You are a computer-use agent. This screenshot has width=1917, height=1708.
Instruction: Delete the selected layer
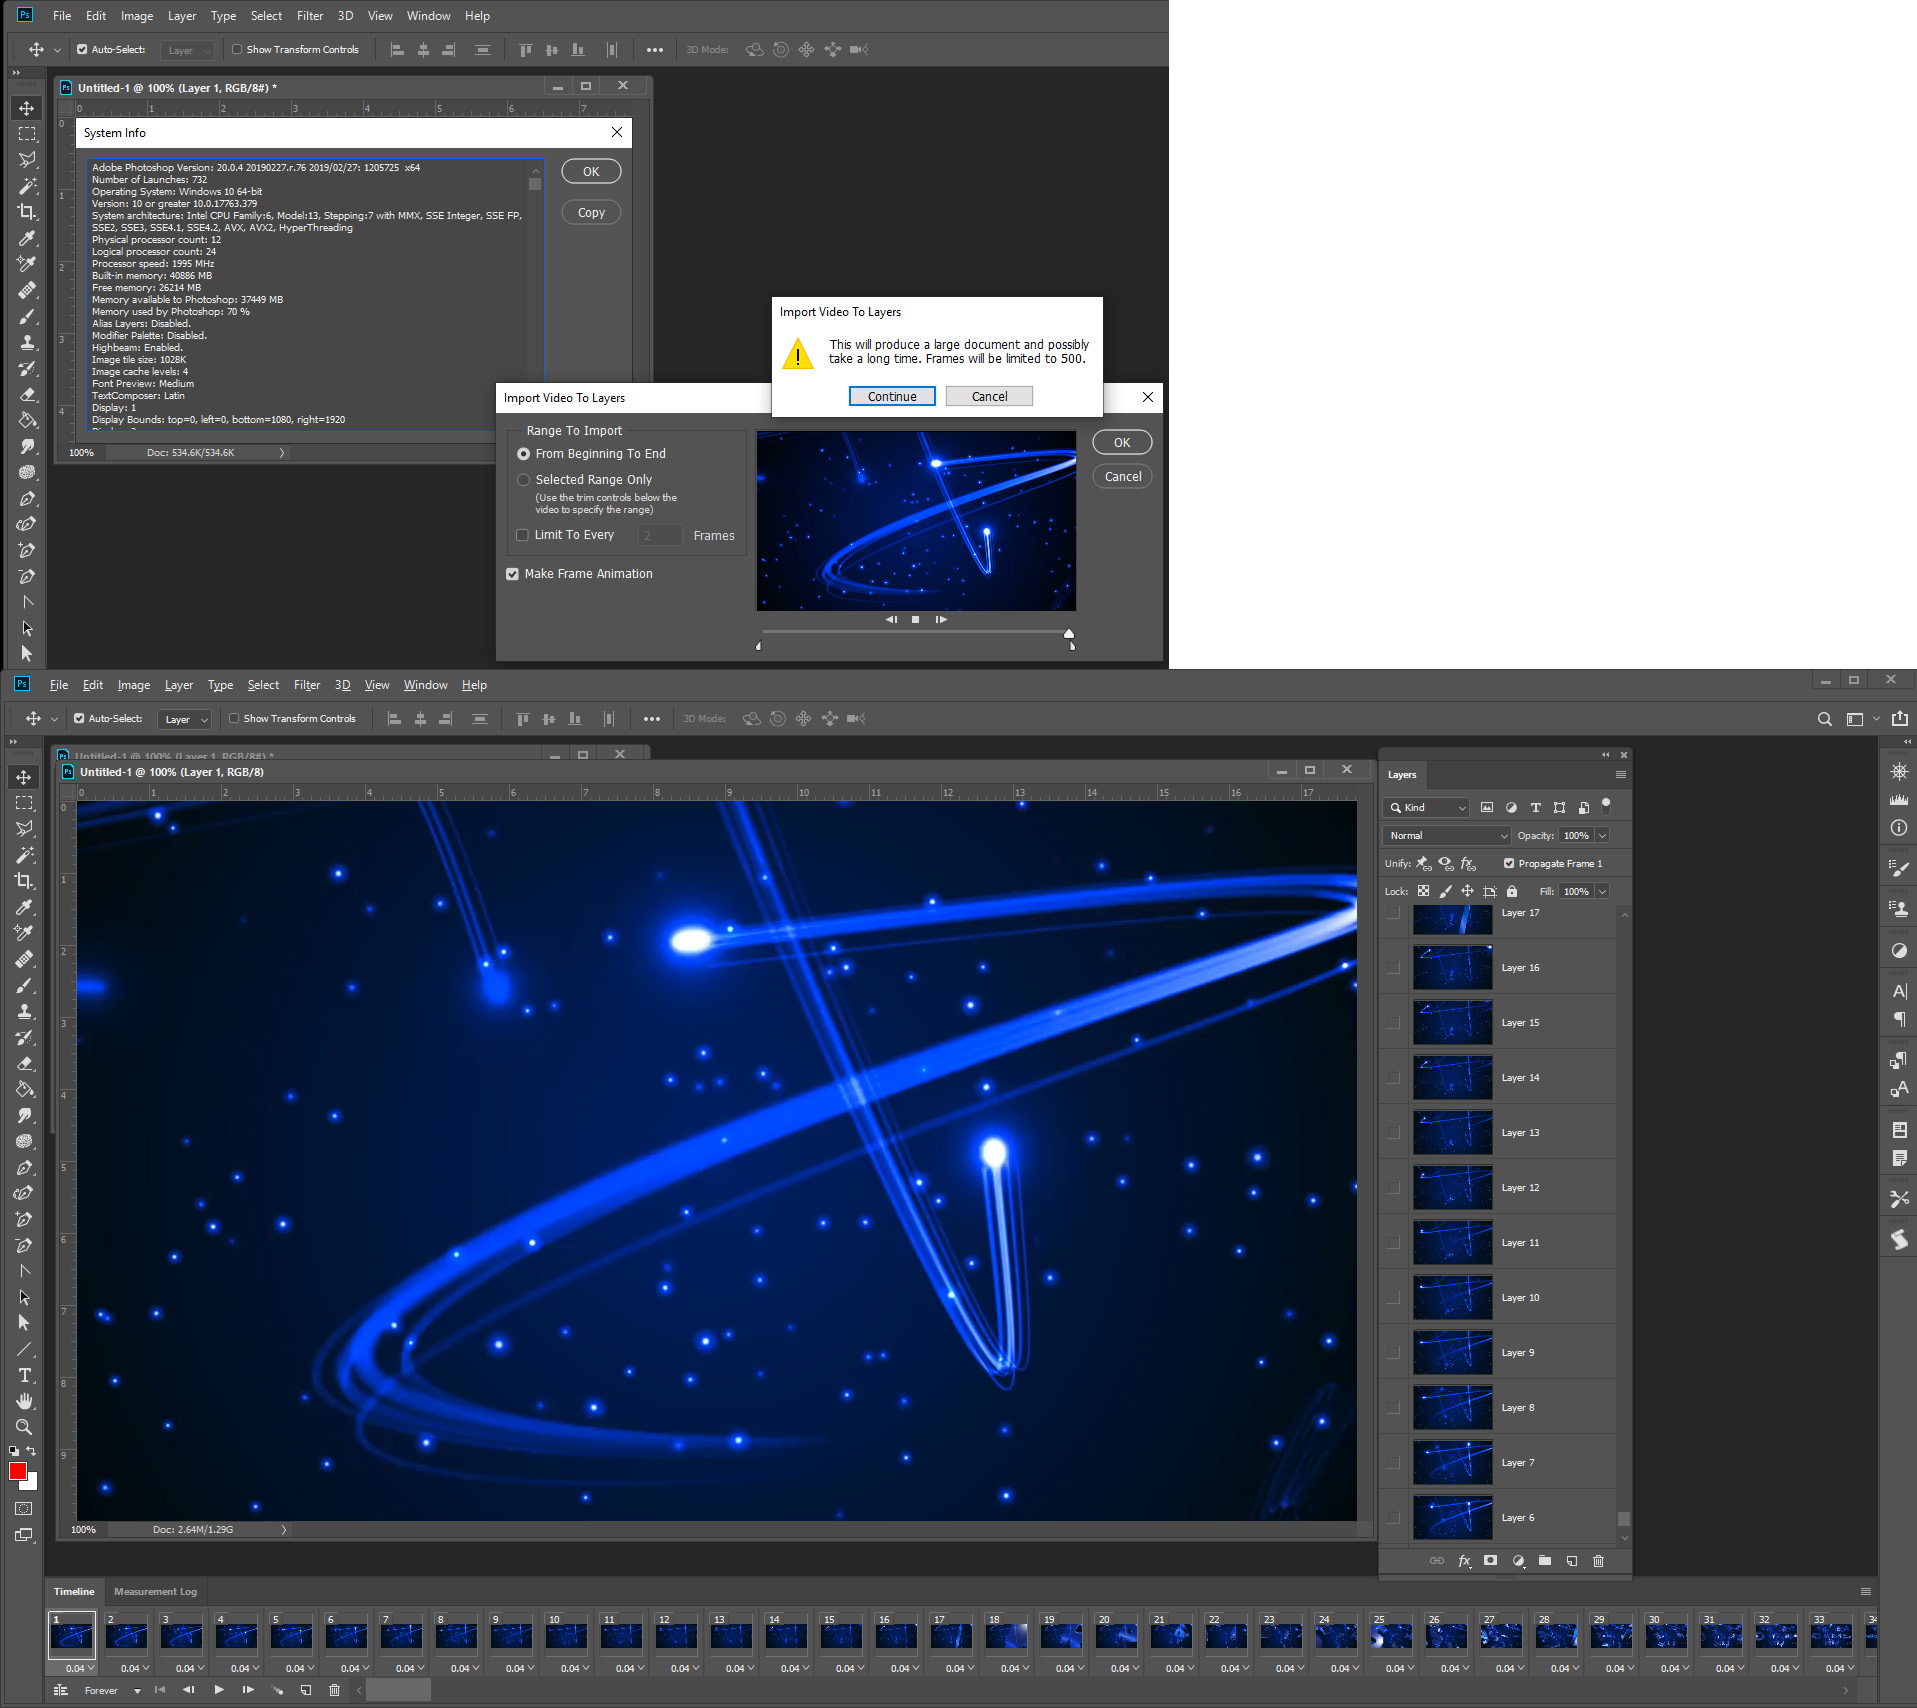coord(1598,1561)
